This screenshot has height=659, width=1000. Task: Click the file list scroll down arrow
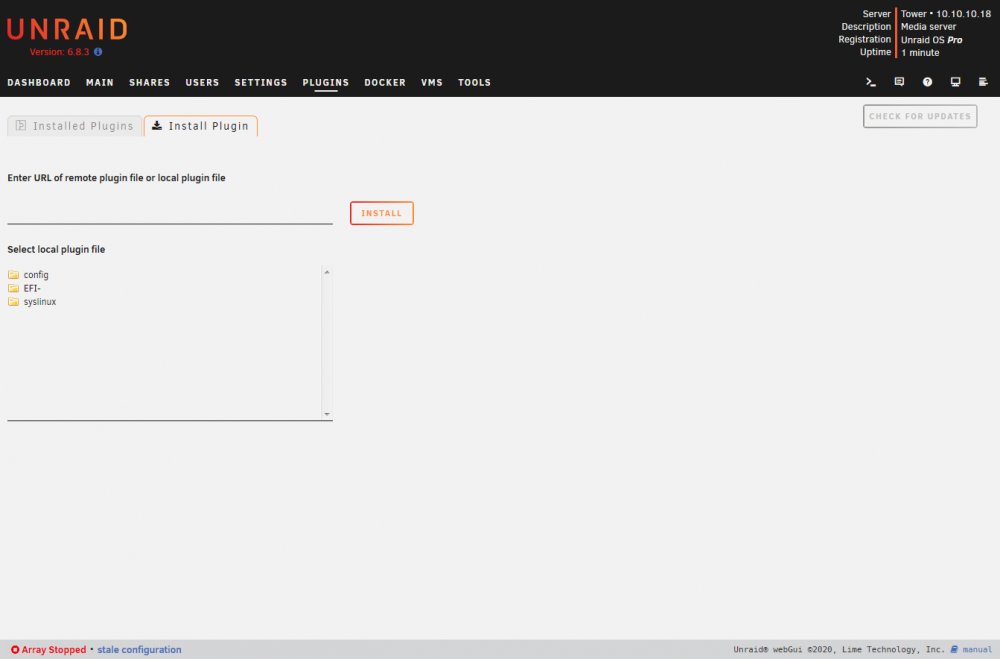pyautogui.click(x=327, y=414)
